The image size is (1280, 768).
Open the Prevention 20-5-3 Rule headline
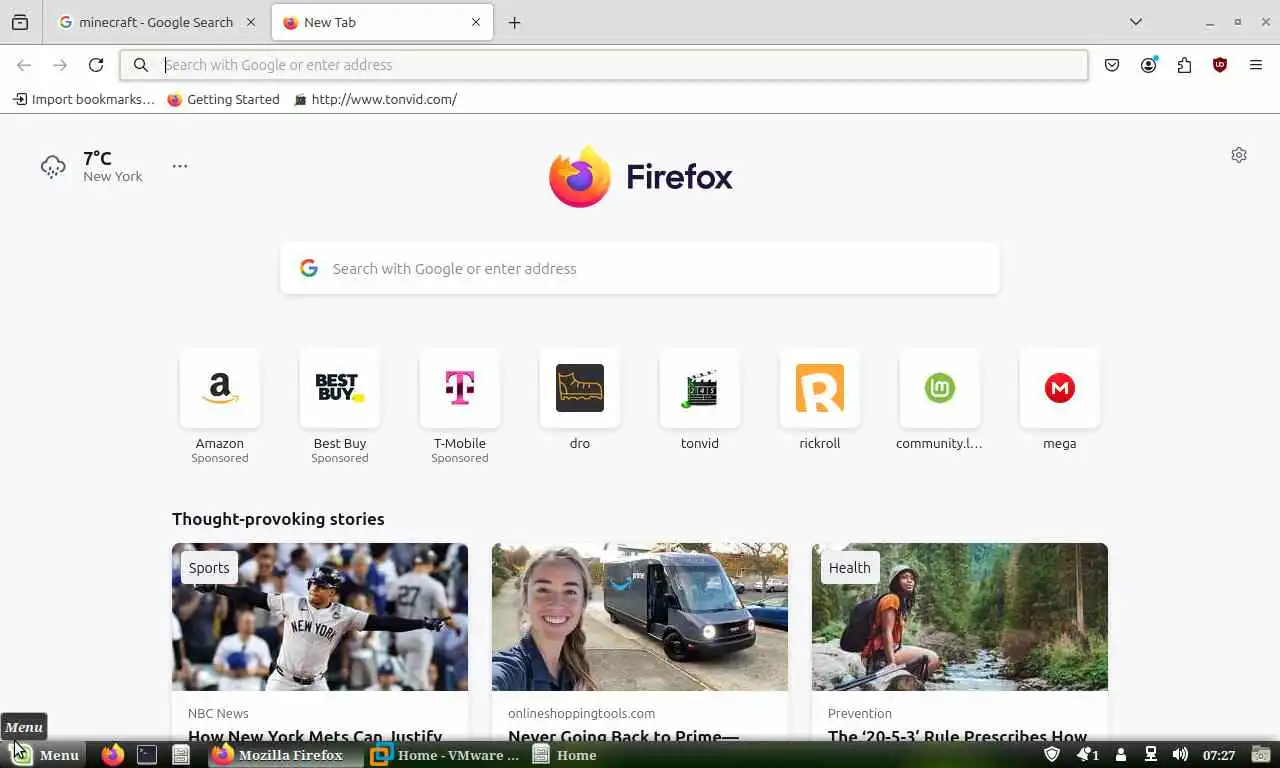(957, 737)
